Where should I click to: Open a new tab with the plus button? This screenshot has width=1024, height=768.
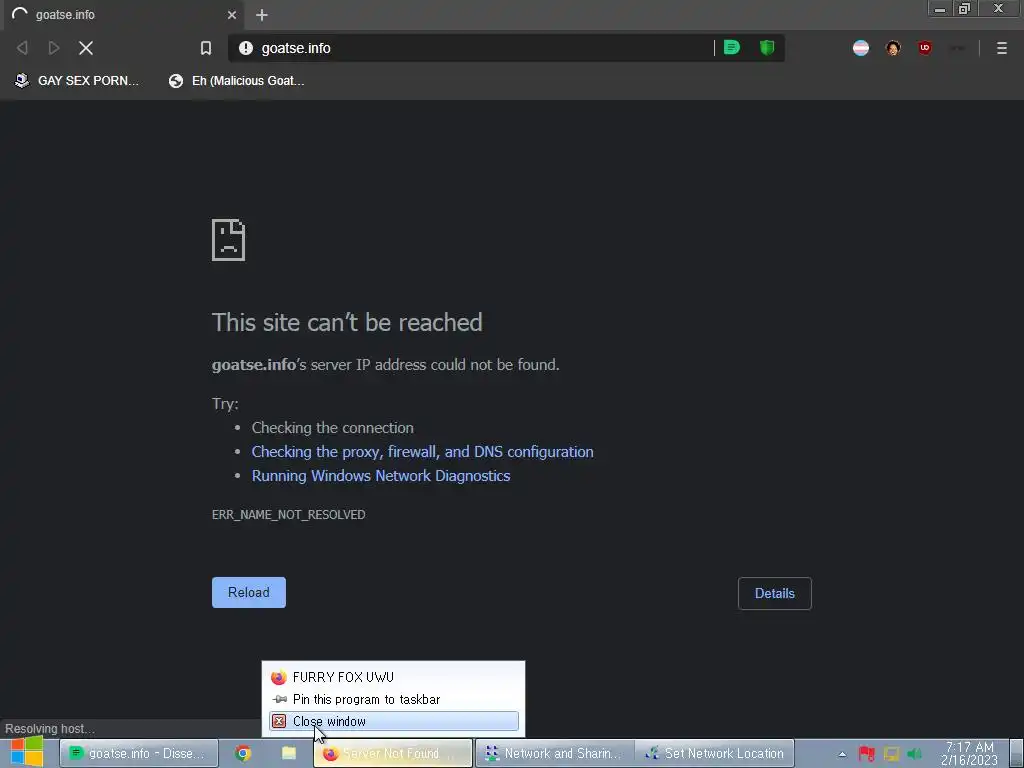(x=262, y=15)
